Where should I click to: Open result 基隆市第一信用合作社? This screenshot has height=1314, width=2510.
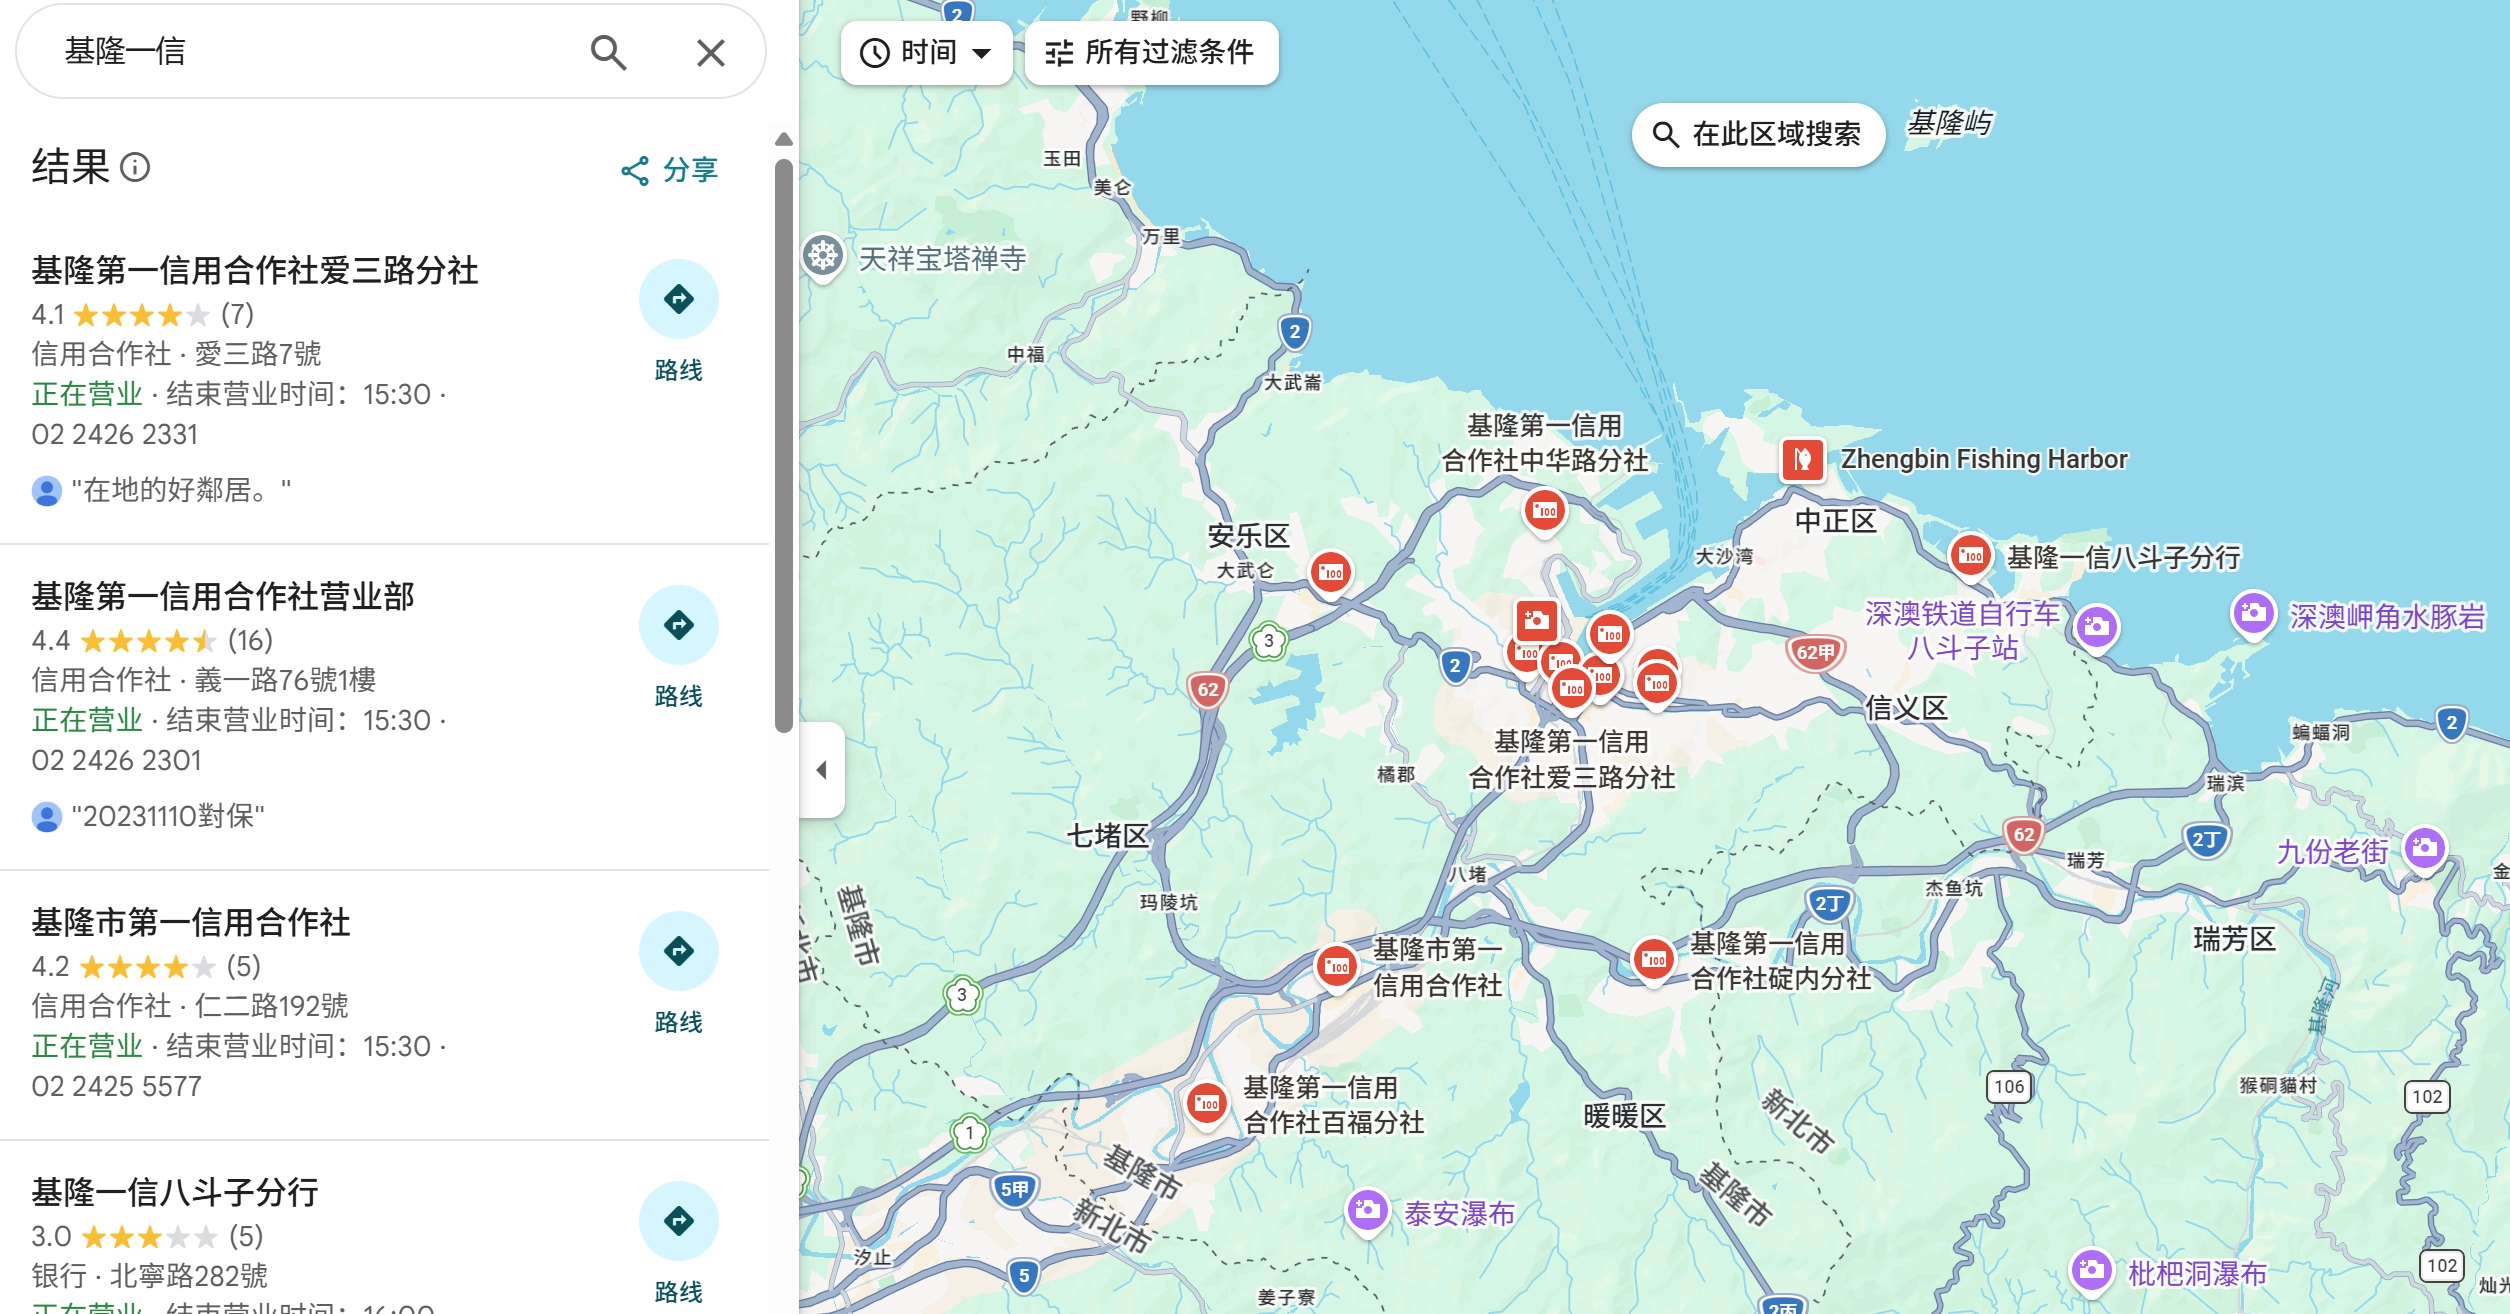click(190, 922)
